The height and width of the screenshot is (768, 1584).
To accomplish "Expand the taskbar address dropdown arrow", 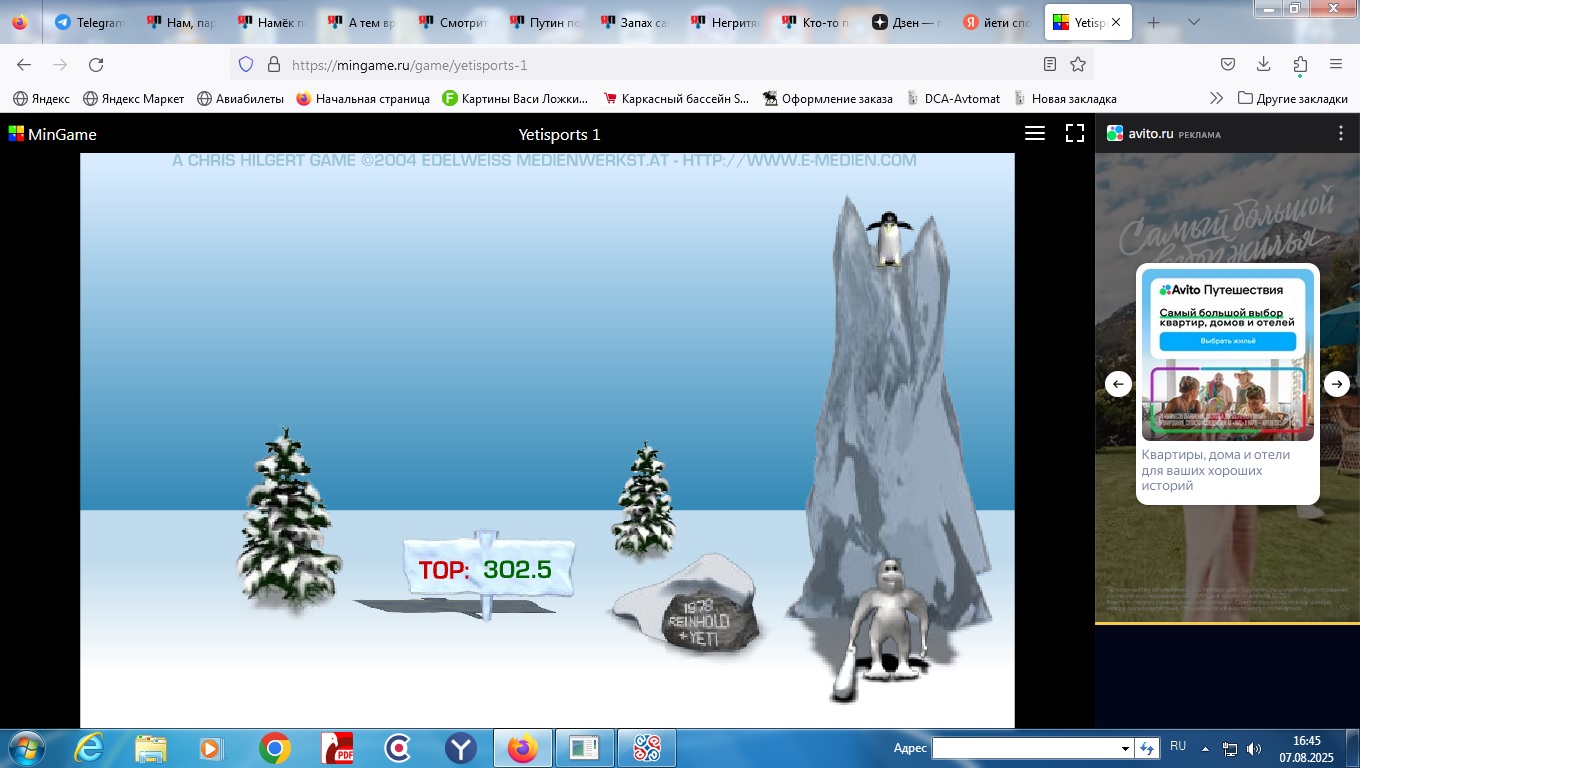I will tap(1125, 748).
